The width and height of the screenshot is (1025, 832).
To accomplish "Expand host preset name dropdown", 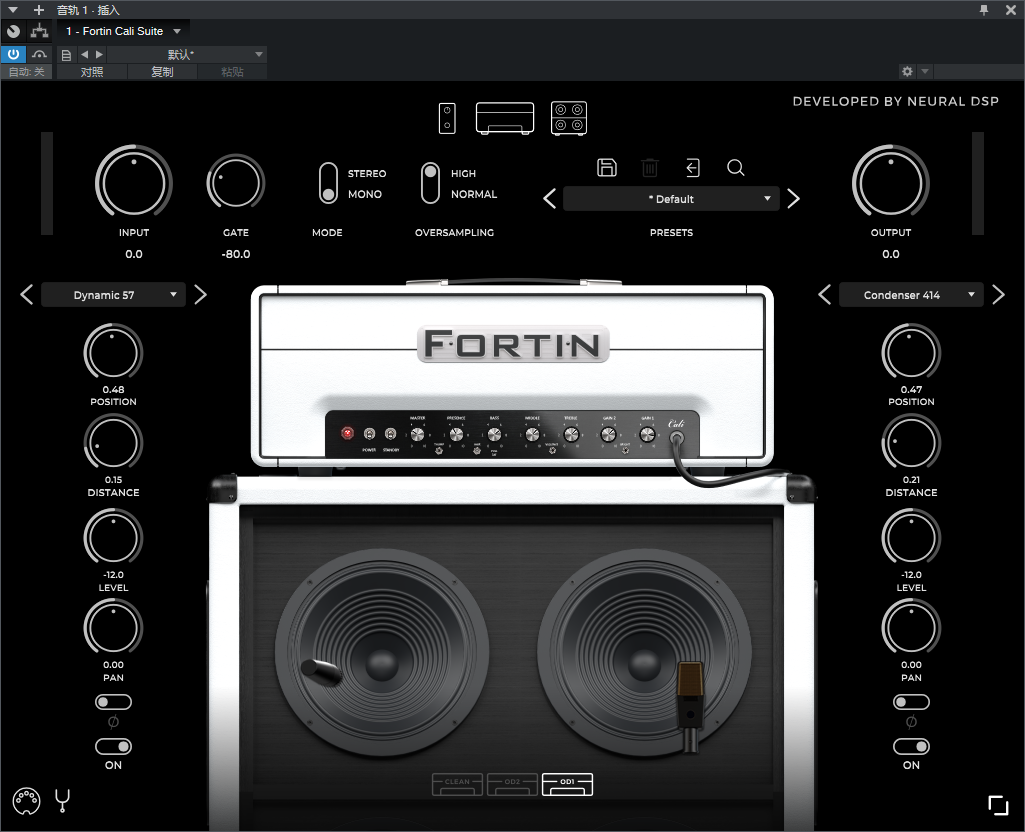I will tap(259, 55).
